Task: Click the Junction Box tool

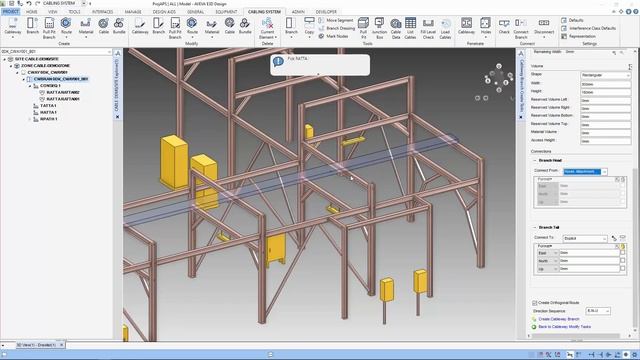Action: pyautogui.click(x=379, y=28)
